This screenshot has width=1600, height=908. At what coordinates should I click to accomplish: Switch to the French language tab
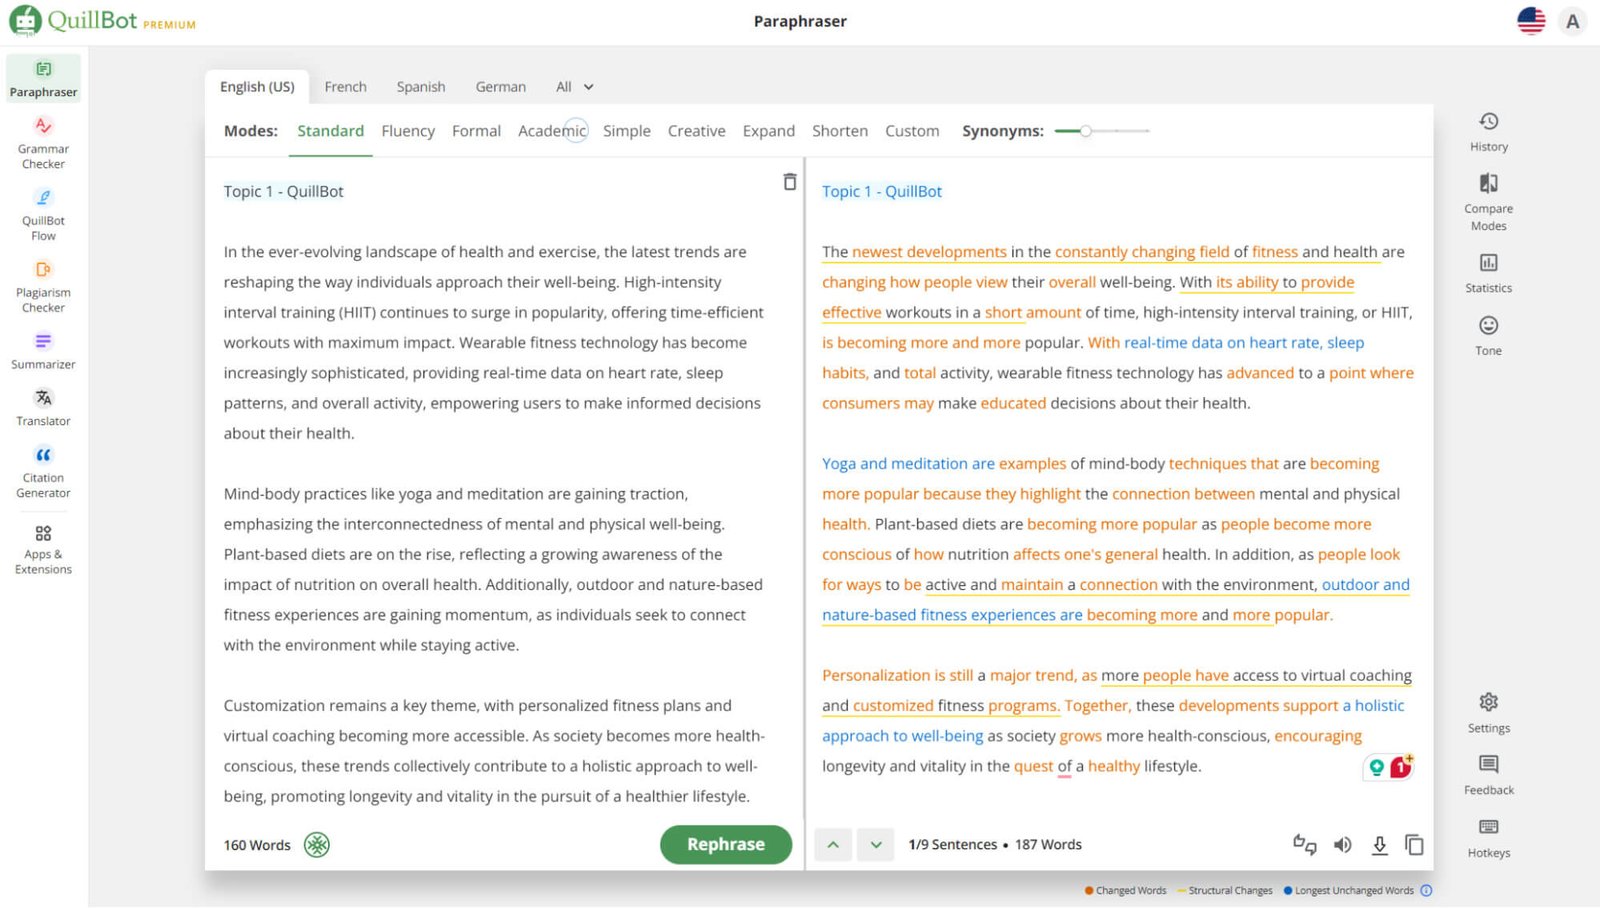345,87
